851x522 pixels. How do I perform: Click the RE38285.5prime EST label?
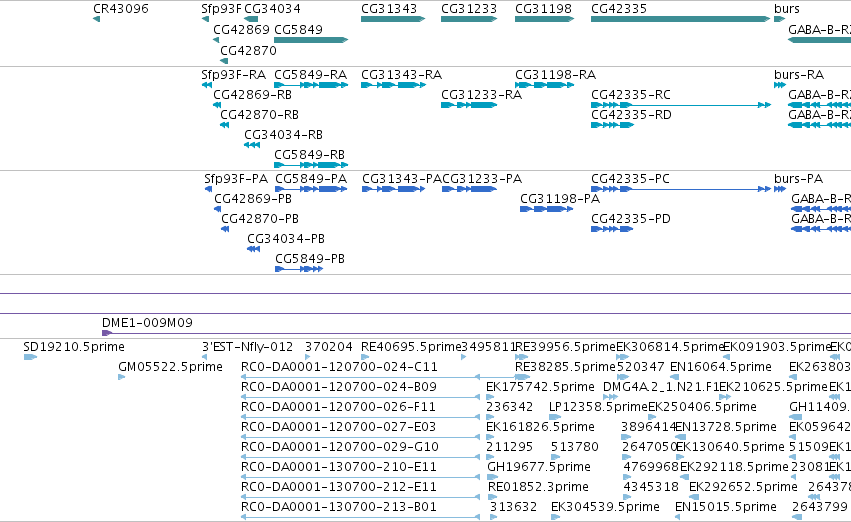tap(565, 367)
